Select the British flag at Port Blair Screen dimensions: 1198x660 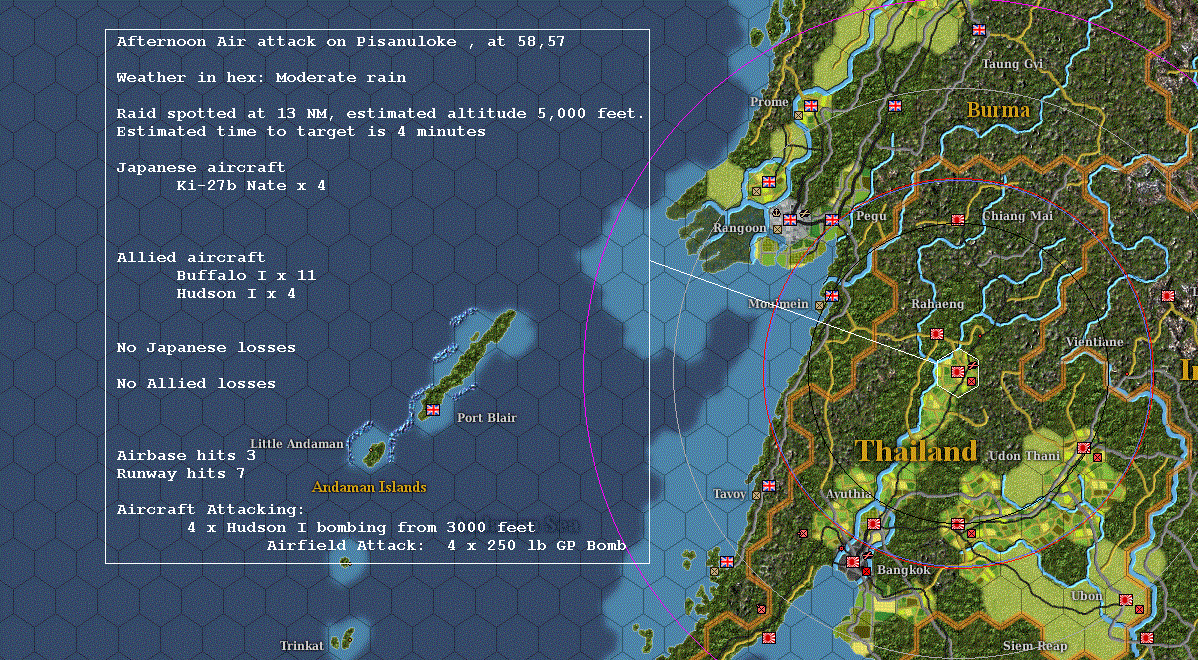[433, 409]
